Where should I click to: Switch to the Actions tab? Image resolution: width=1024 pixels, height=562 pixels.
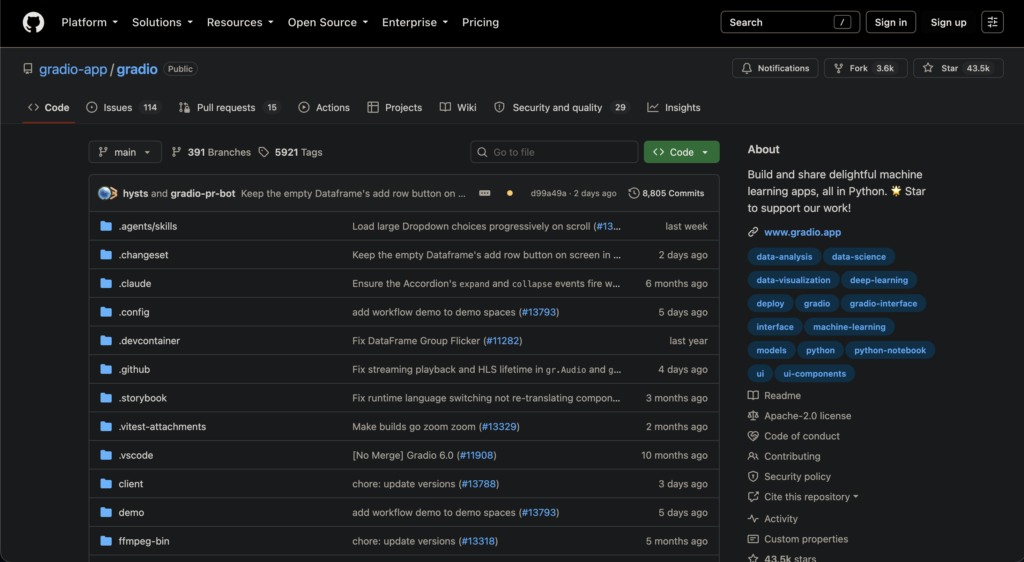click(x=324, y=107)
